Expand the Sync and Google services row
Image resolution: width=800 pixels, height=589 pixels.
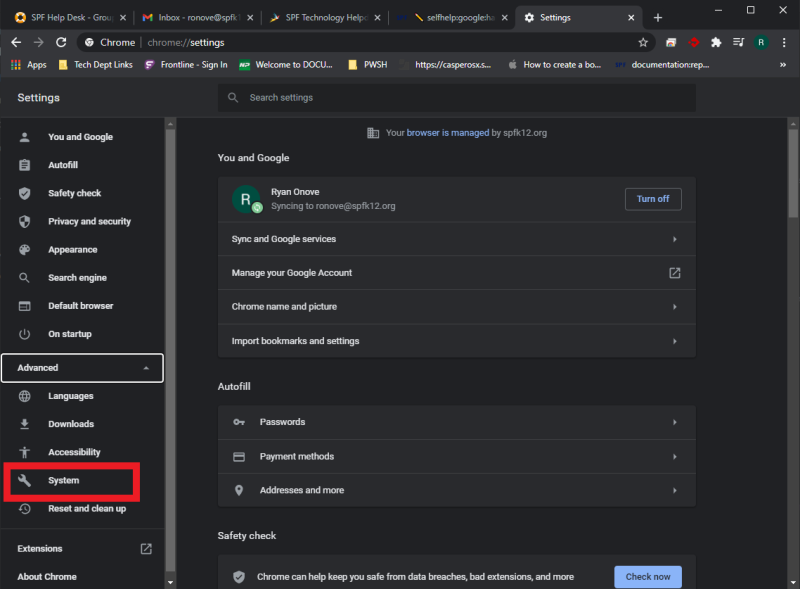(456, 238)
